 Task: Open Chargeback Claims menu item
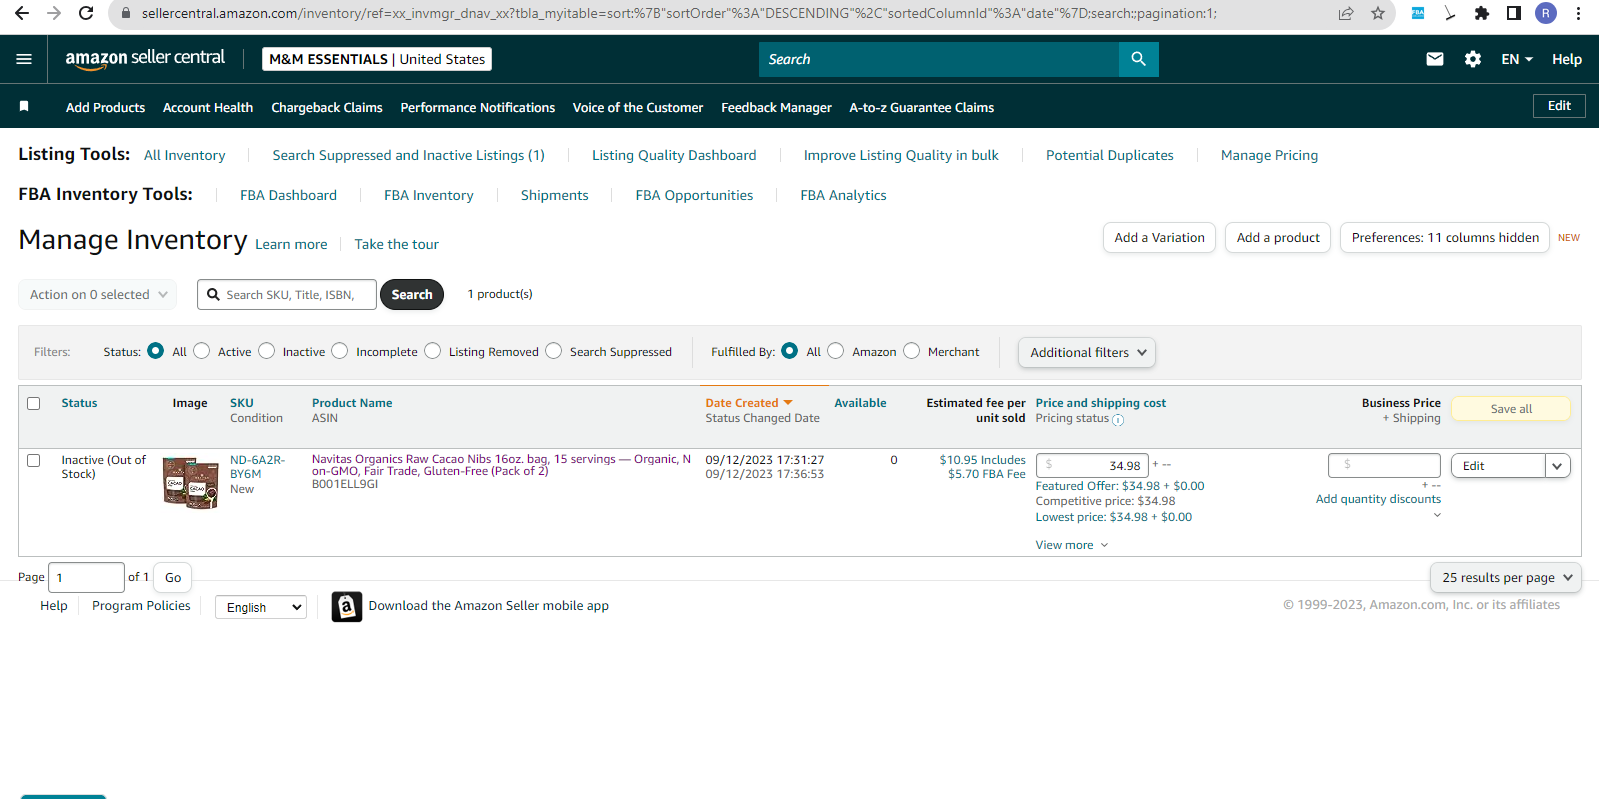[327, 107]
